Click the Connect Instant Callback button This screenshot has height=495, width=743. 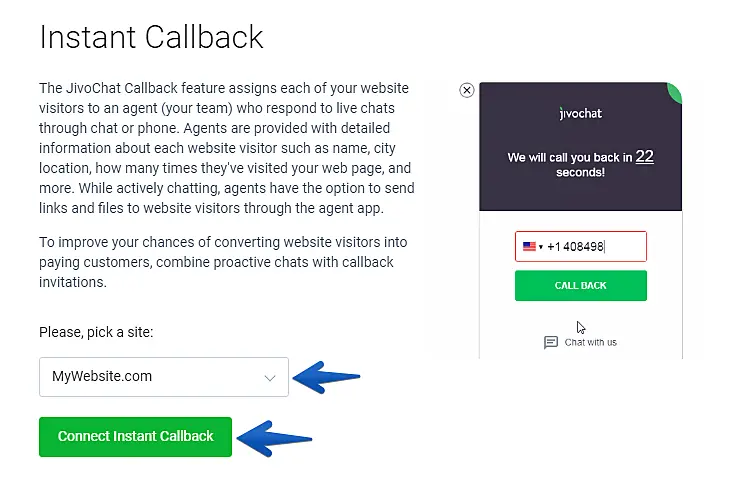[x=135, y=437]
